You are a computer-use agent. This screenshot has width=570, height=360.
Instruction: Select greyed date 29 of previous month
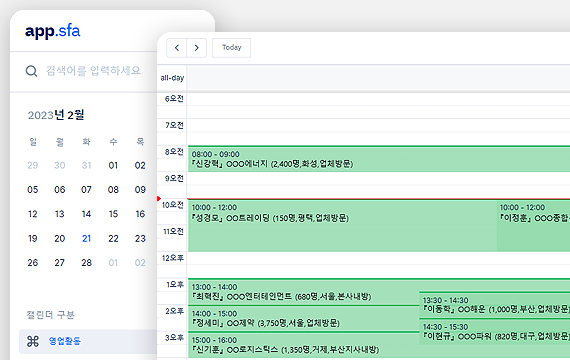pyautogui.click(x=33, y=165)
